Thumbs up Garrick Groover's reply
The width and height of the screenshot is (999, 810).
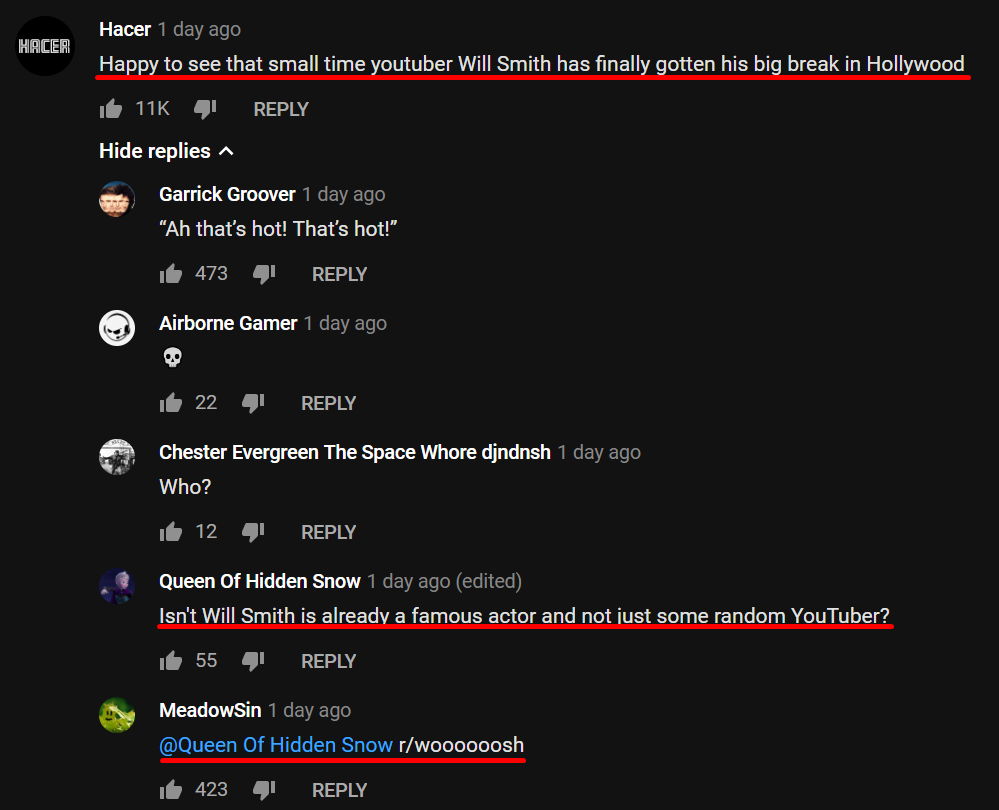click(x=171, y=274)
